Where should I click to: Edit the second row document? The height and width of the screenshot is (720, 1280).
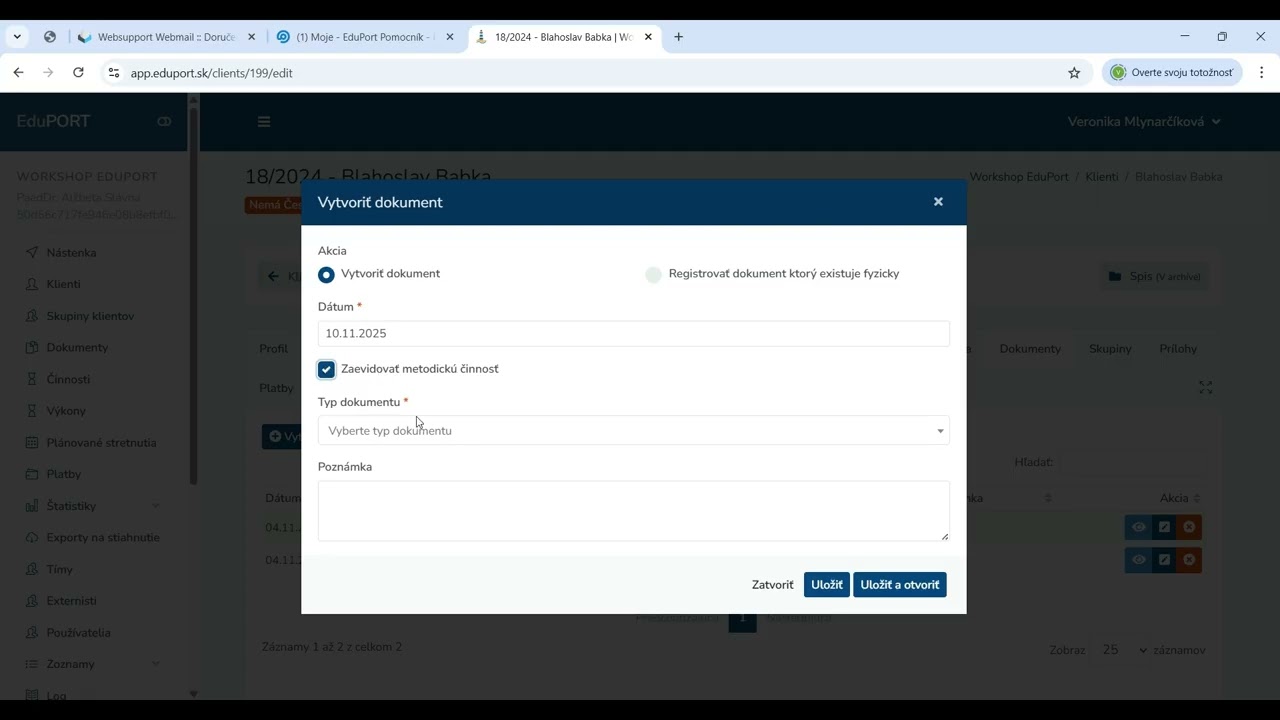pyautogui.click(x=1164, y=561)
